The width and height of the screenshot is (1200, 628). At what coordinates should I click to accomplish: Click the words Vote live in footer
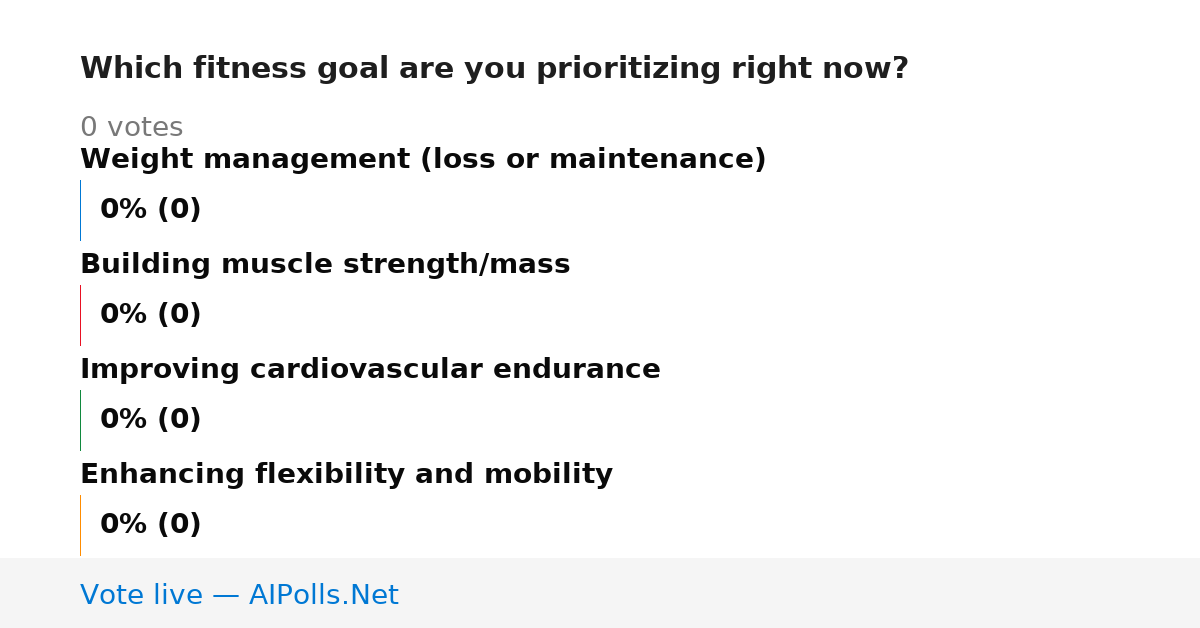click(141, 595)
